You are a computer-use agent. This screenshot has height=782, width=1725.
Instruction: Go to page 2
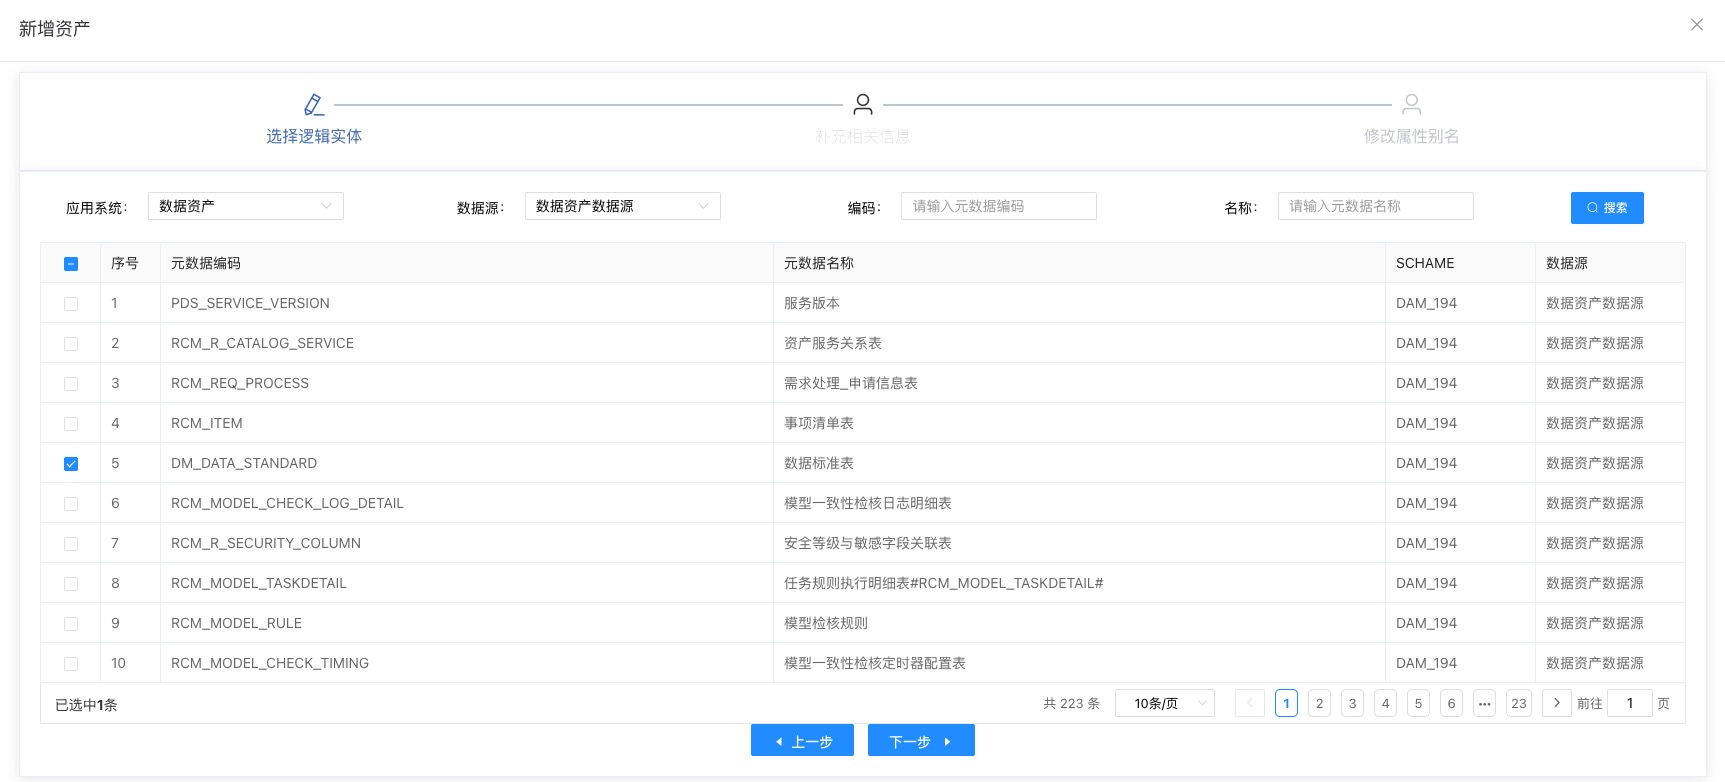point(1320,703)
